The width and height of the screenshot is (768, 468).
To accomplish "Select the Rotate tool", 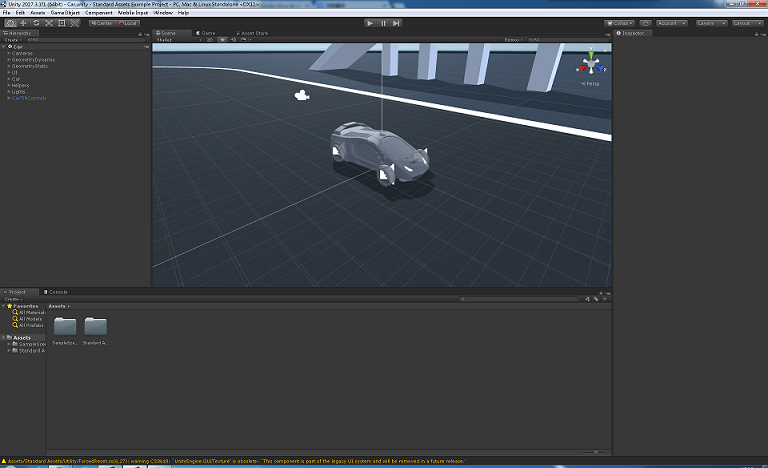I will coord(36,22).
